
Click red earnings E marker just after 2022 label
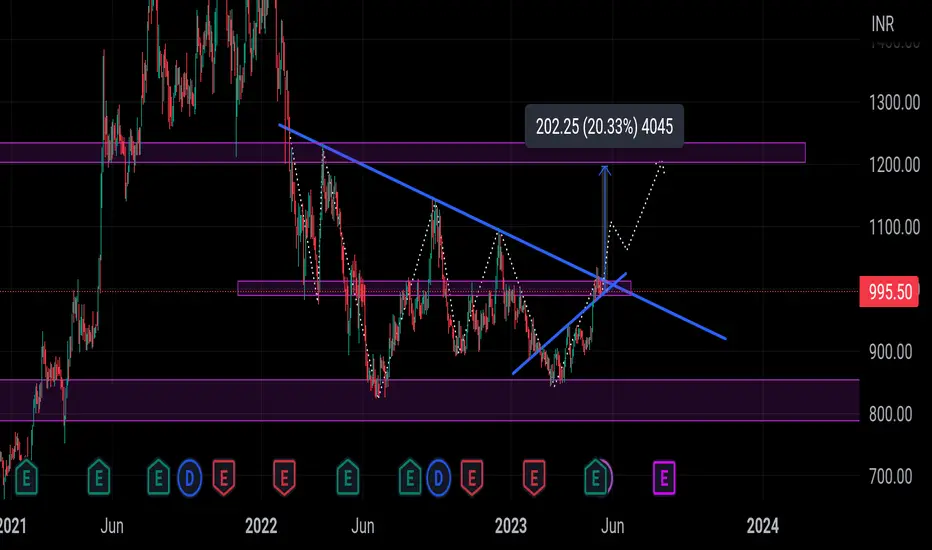tap(284, 477)
